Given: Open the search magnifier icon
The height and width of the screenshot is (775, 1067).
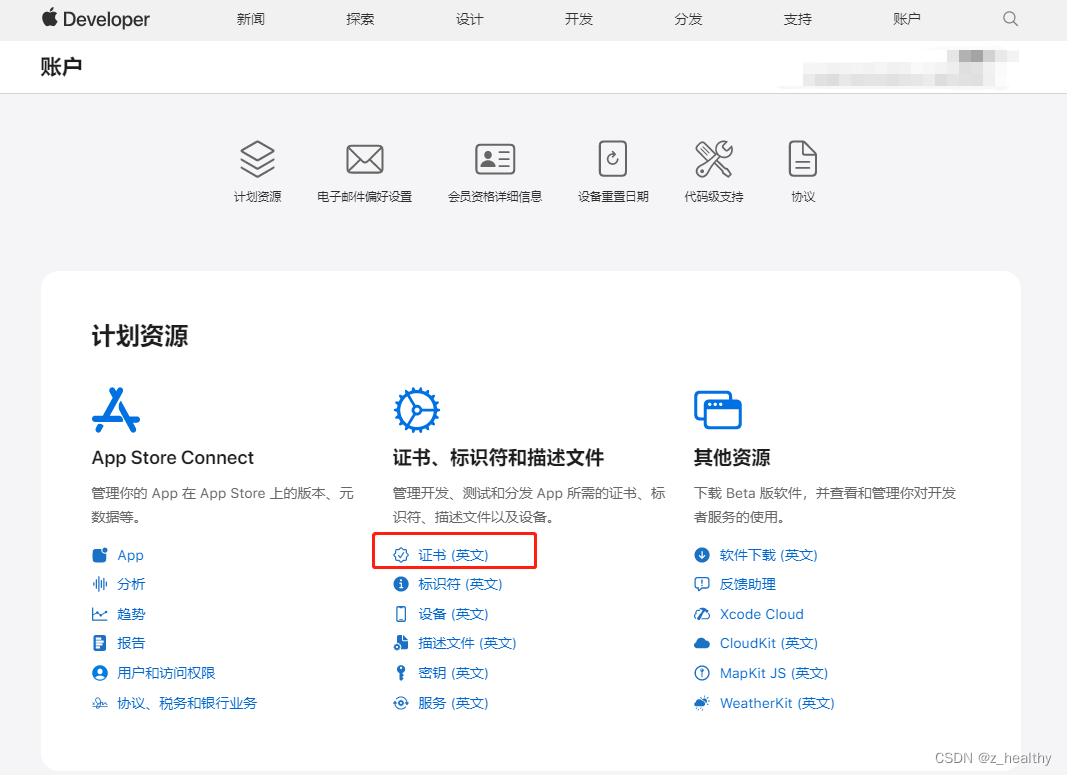Looking at the screenshot, I should pyautogui.click(x=1011, y=19).
